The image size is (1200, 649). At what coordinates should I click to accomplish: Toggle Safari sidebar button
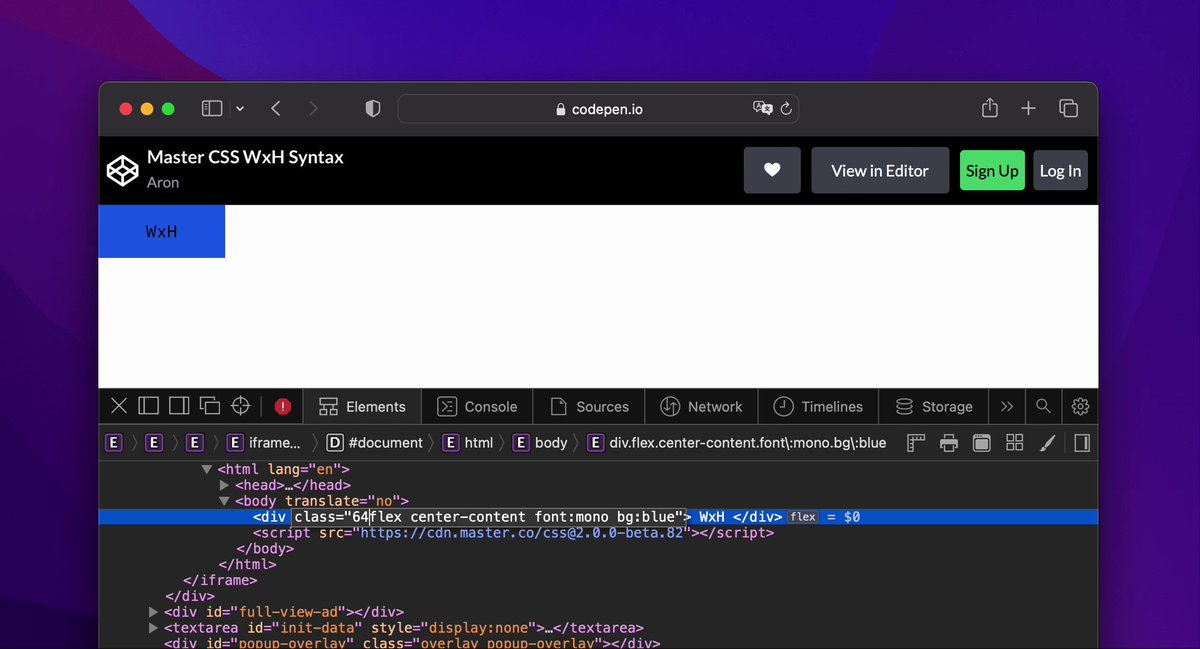click(212, 108)
